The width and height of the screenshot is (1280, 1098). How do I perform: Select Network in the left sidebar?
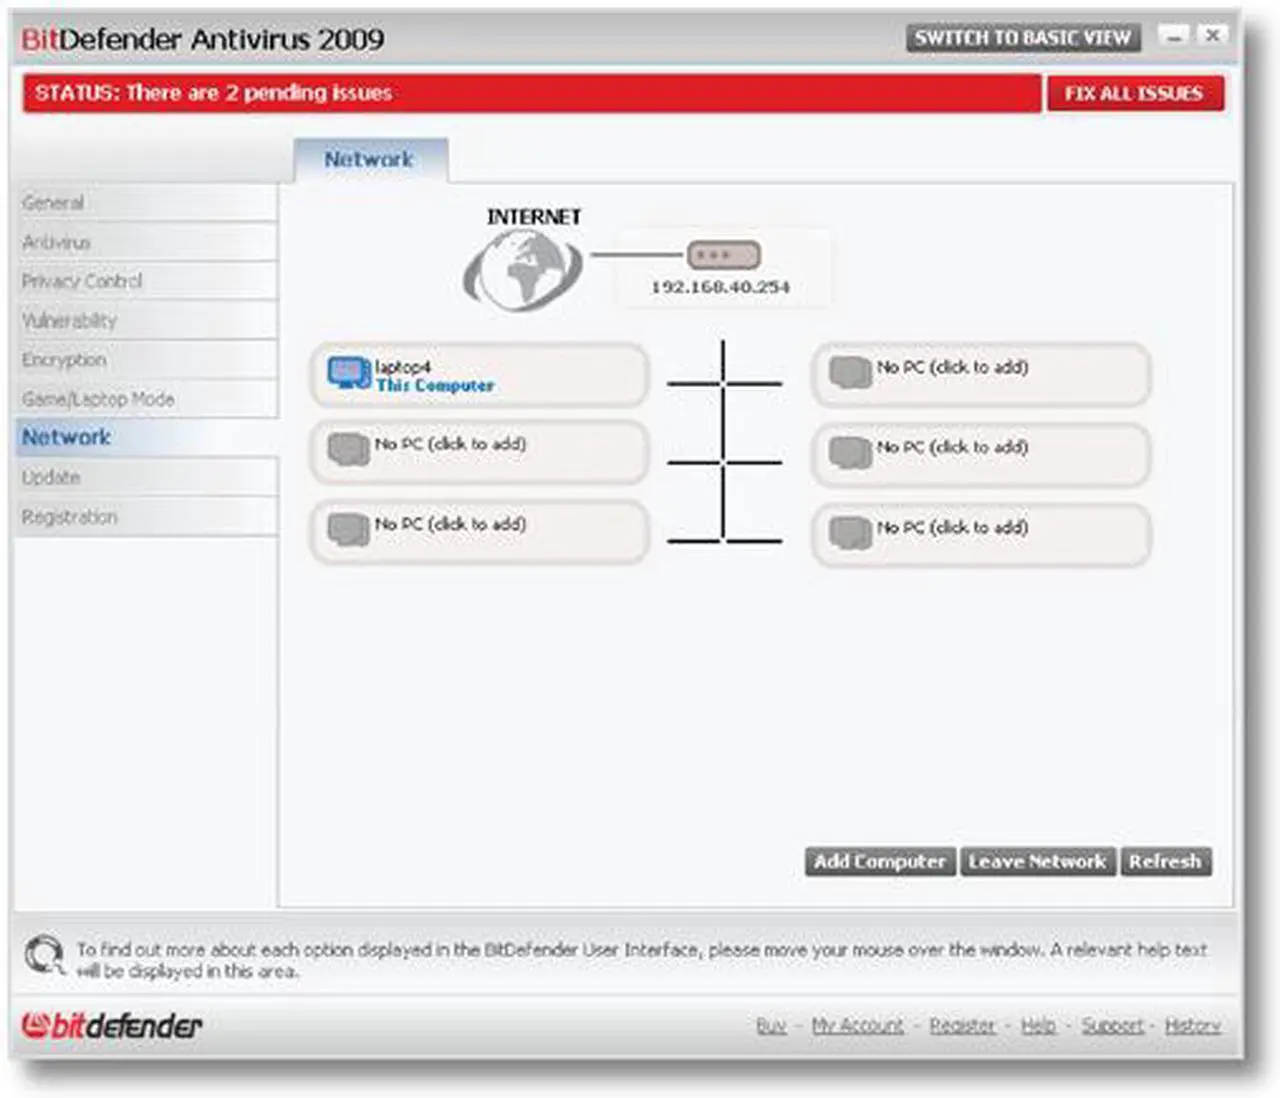click(x=146, y=437)
